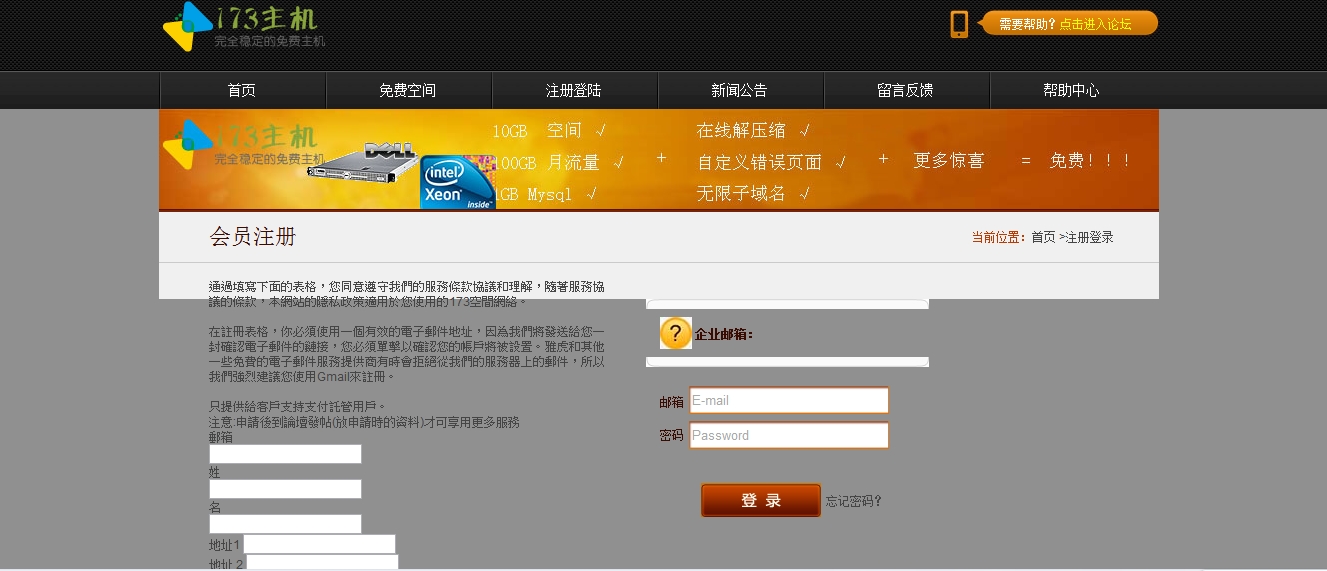This screenshot has width=1327, height=571.
Task: Click the yellow question mark icon
Action: coord(676,333)
